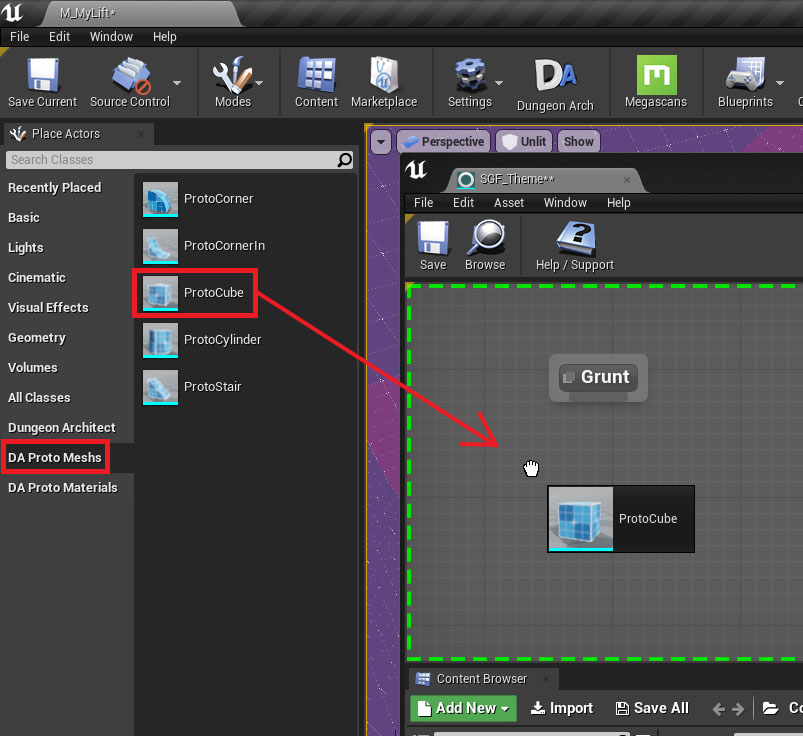
Task: Click Save All button
Action: point(652,708)
